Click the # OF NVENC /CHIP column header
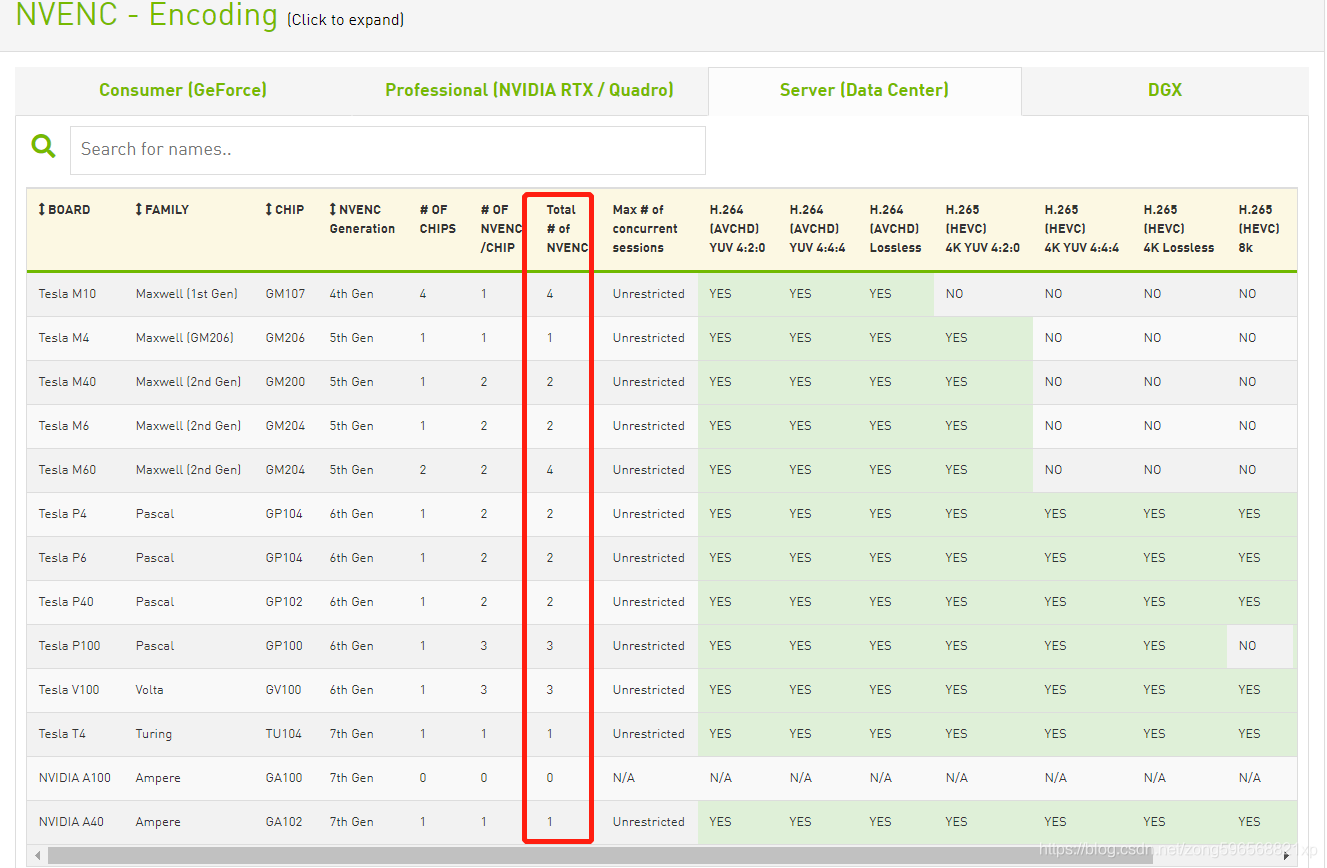The width and height of the screenshot is (1327, 868). [x=501, y=229]
